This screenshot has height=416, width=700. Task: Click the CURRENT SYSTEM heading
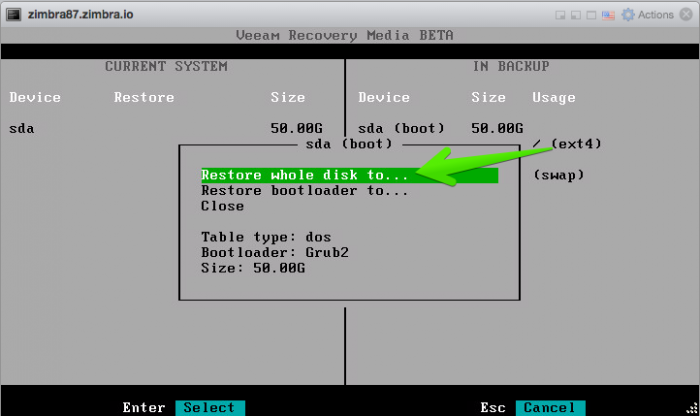point(166,67)
